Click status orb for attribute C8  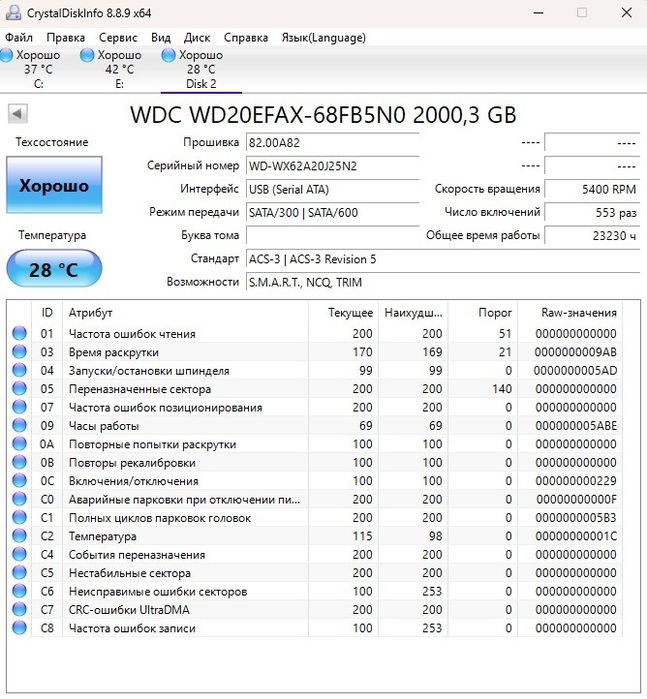click(19, 628)
